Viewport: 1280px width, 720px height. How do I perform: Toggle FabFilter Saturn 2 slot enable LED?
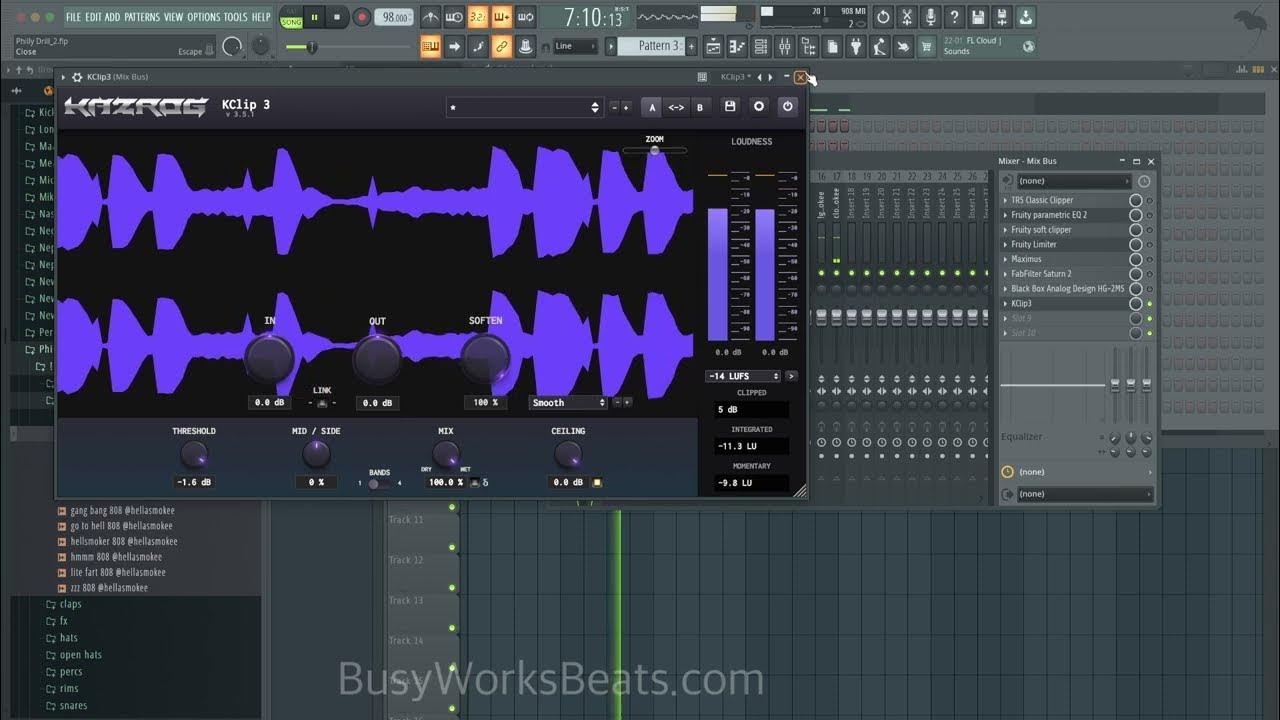[x=1149, y=274]
